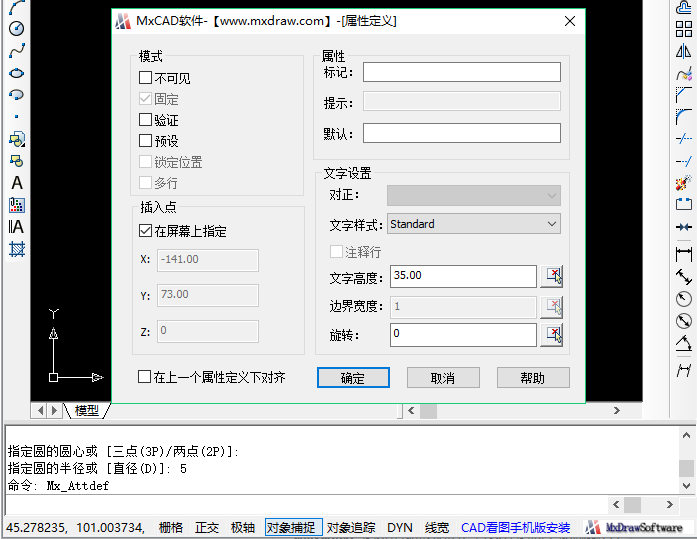Click the Chamfer tool icon
This screenshot has height=539, width=697.
(684, 95)
